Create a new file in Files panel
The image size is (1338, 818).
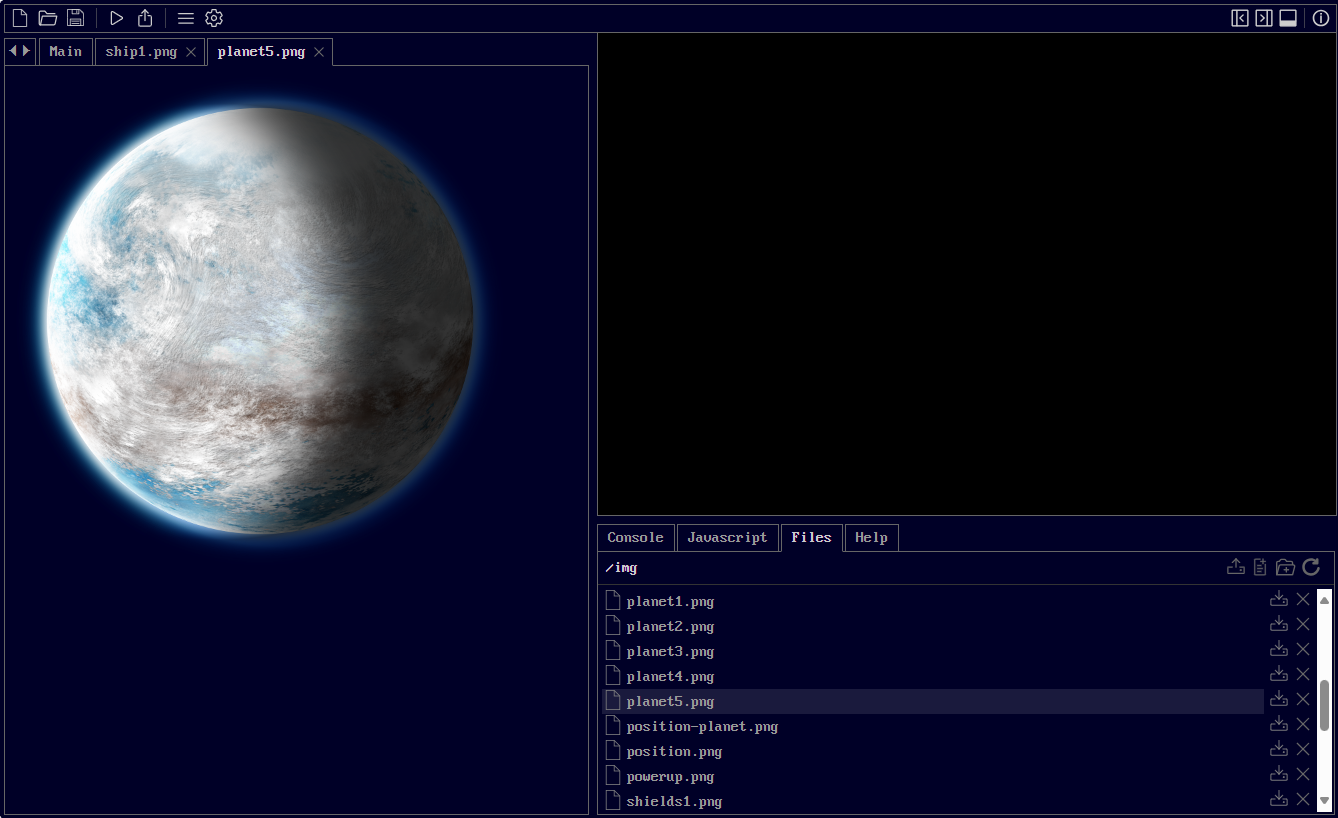tap(1260, 567)
